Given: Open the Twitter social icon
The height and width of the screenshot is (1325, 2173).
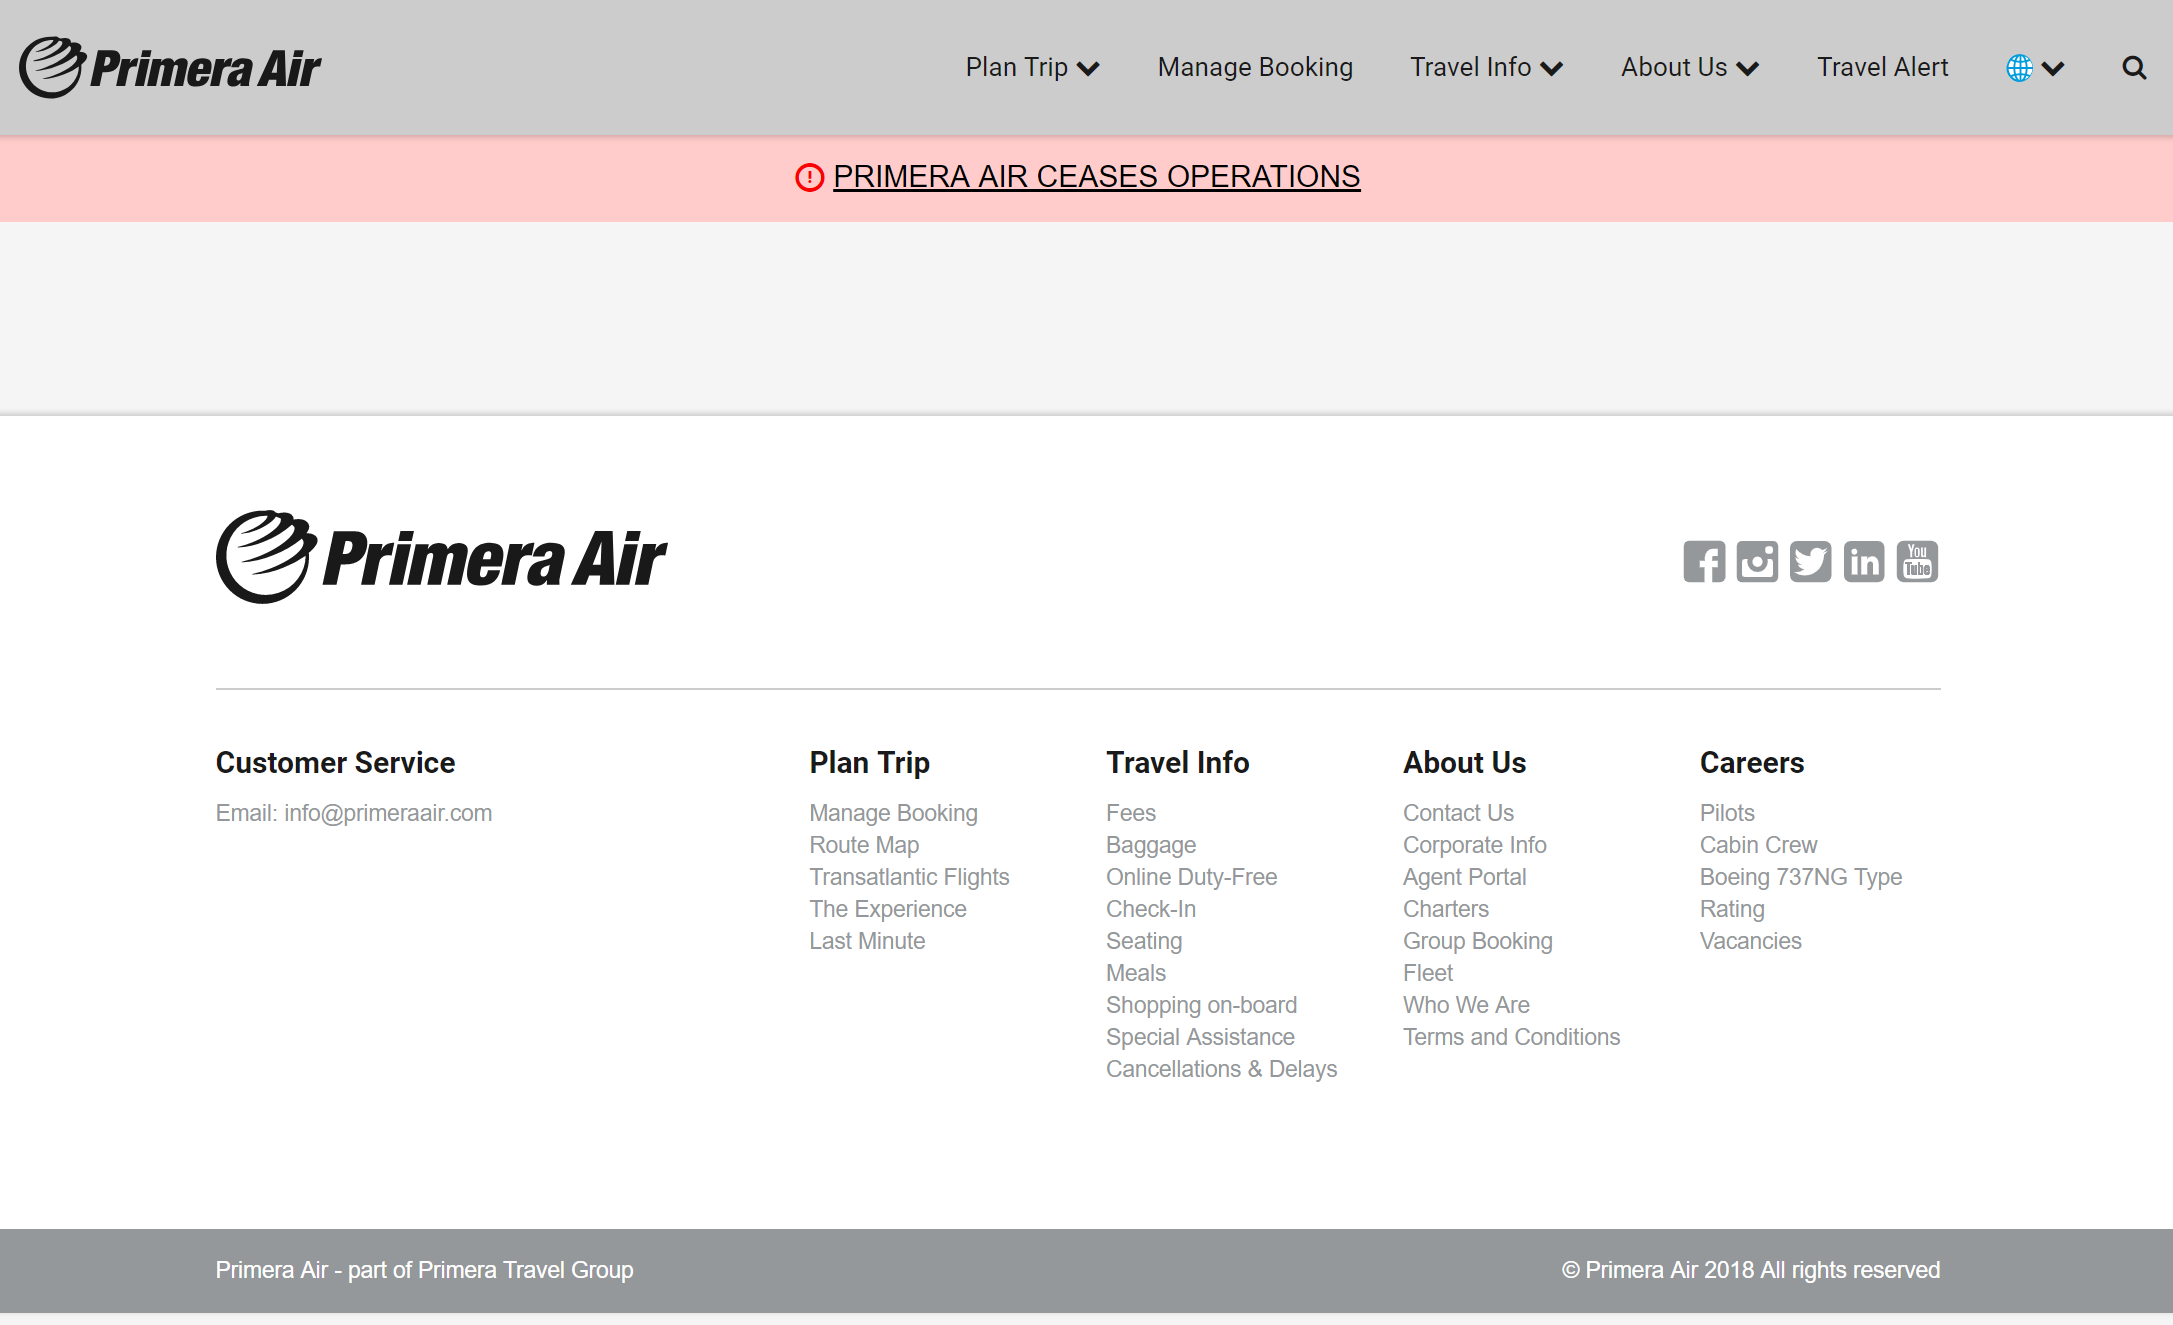Looking at the screenshot, I should tap(1810, 562).
